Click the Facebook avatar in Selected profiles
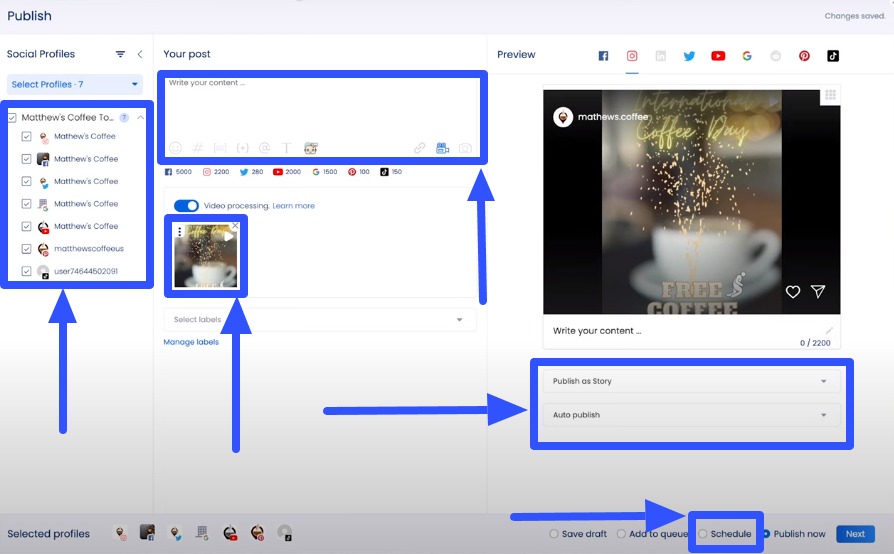894x554 pixels. 147,533
